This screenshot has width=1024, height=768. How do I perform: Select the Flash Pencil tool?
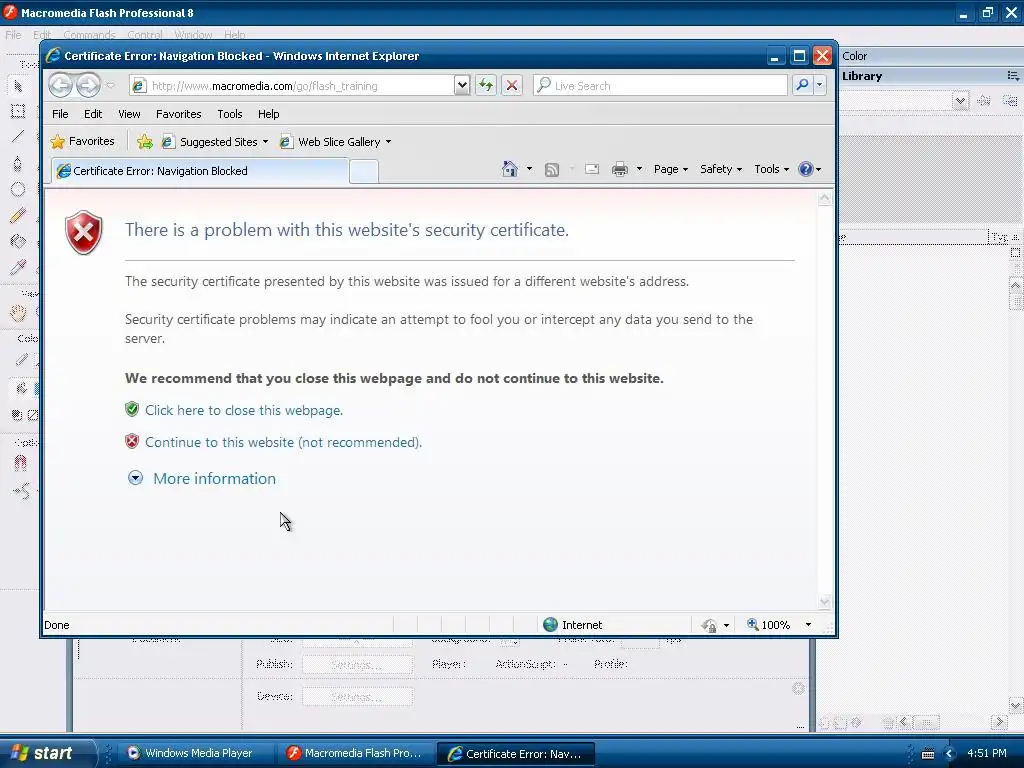point(18,216)
